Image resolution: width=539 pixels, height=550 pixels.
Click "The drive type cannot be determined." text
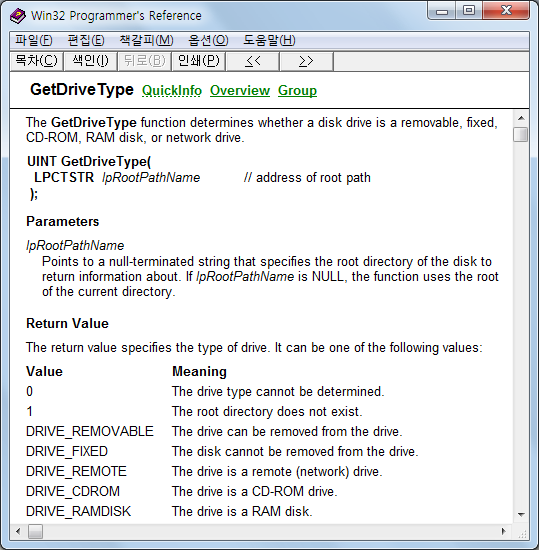pyautogui.click(x=278, y=391)
